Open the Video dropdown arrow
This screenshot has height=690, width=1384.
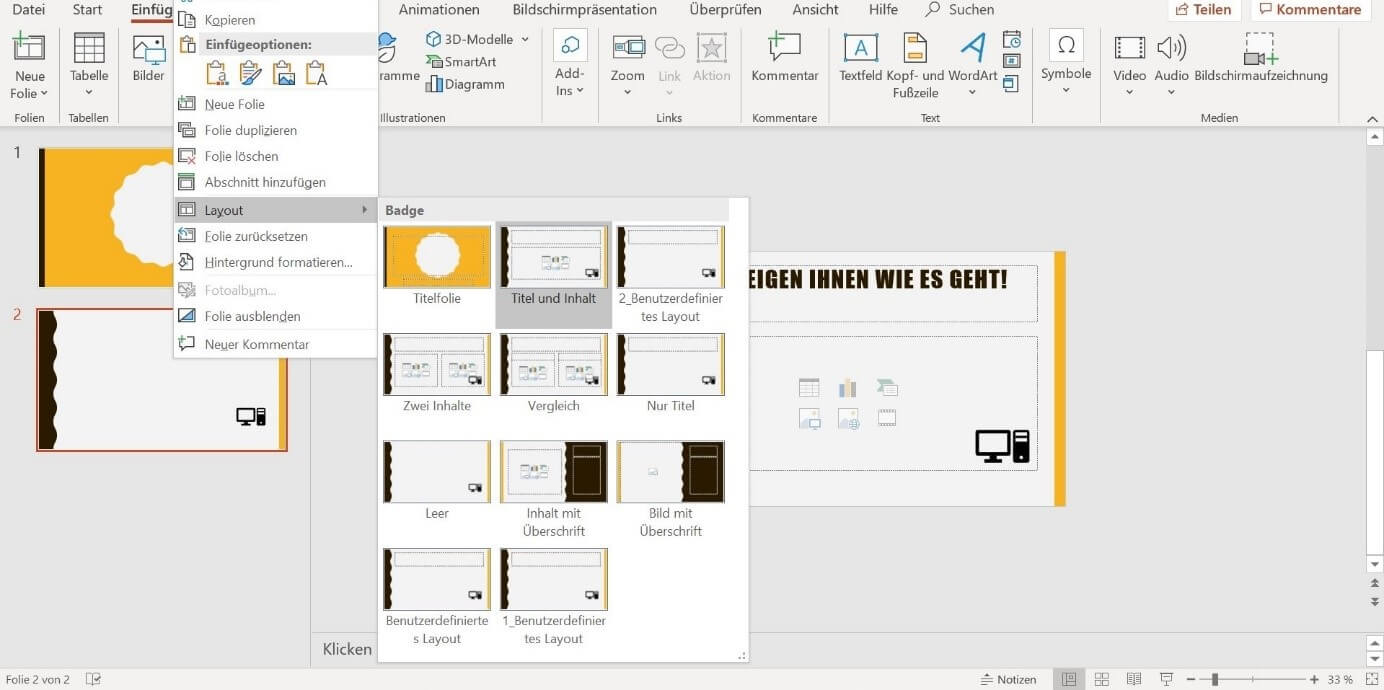coord(1130,93)
